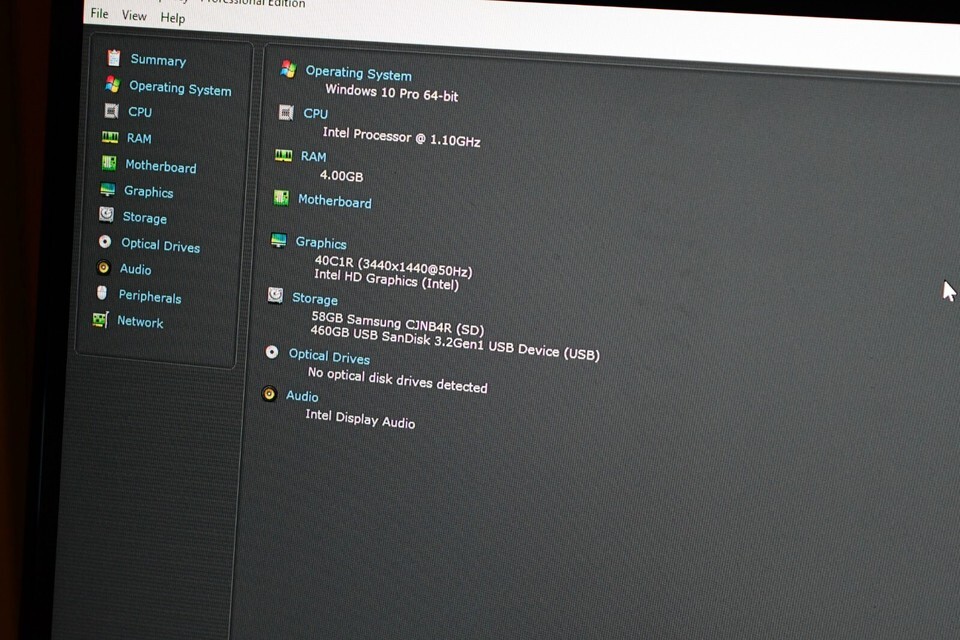Screen dimensions: 960x640
Task: Click the CPU heading link in summary
Action: (x=316, y=114)
